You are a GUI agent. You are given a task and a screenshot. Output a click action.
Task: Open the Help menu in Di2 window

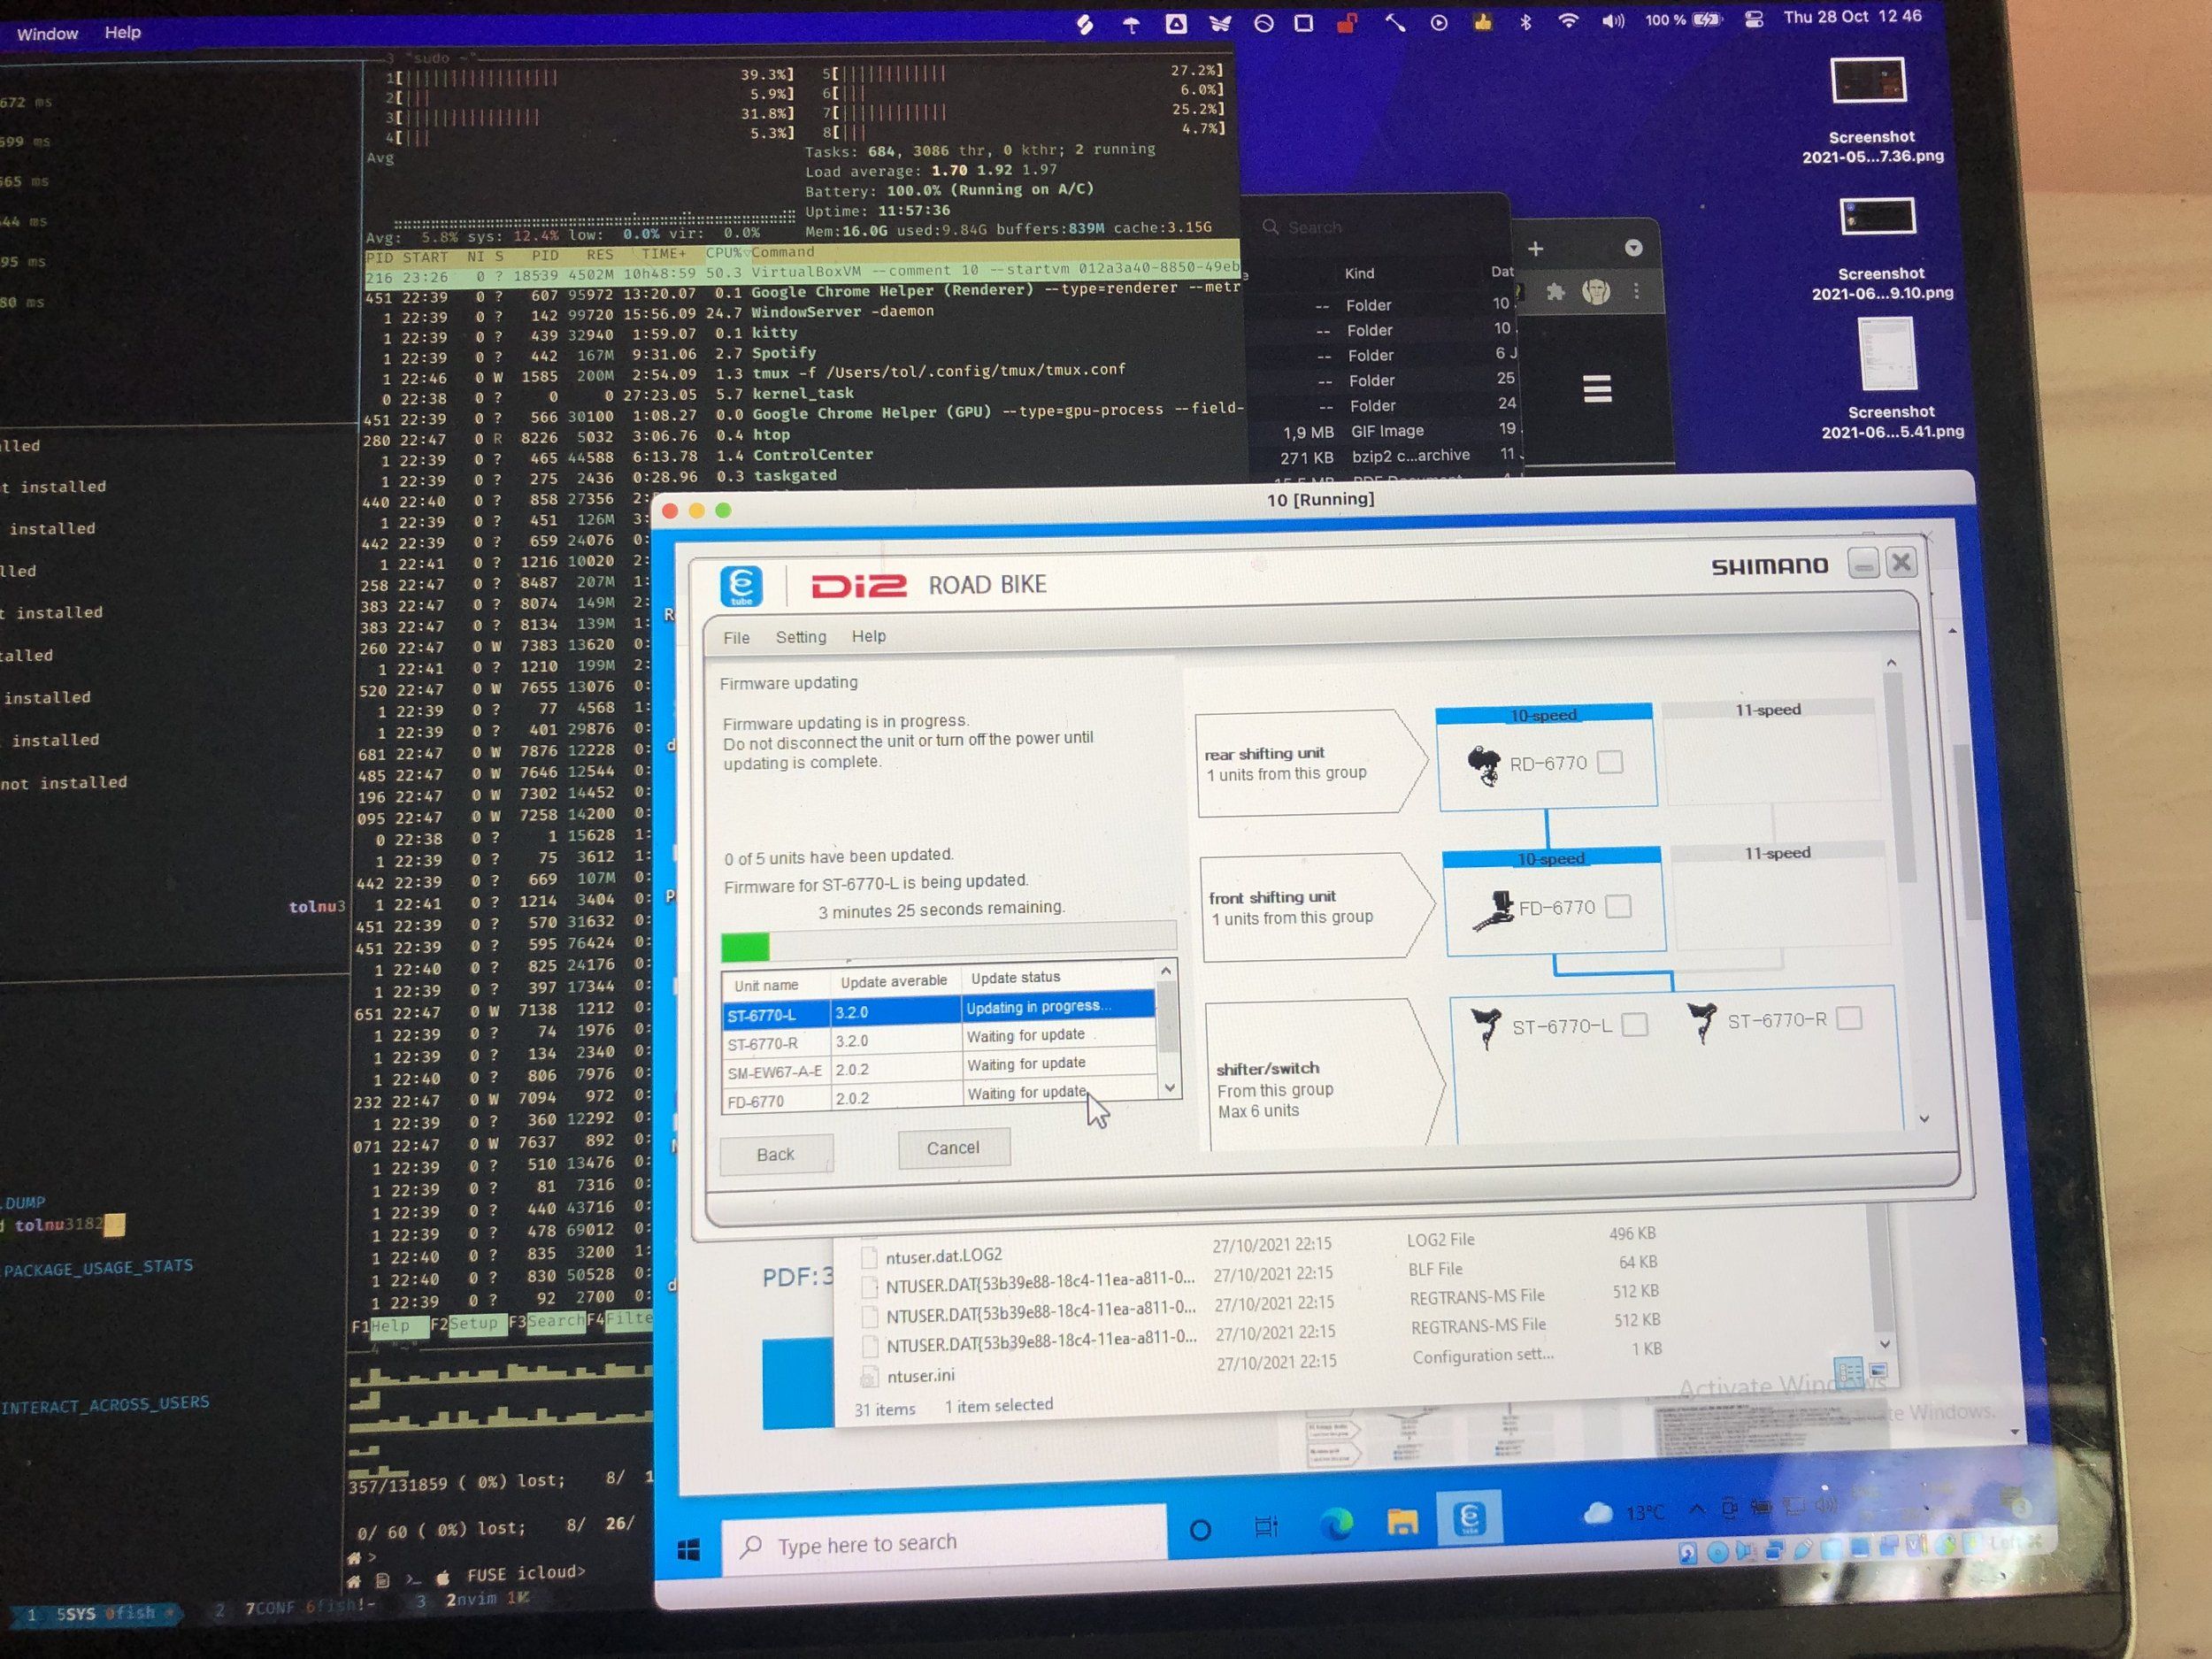(868, 636)
